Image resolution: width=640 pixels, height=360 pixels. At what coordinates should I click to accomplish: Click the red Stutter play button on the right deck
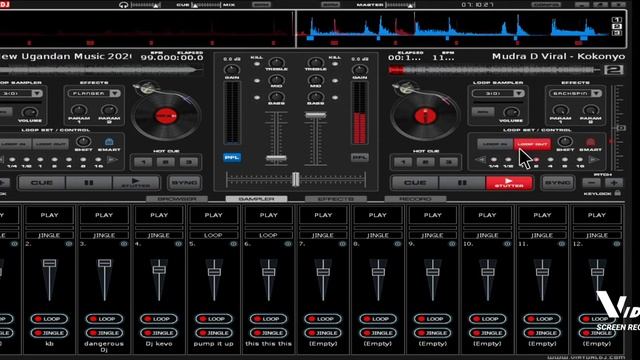pos(509,183)
